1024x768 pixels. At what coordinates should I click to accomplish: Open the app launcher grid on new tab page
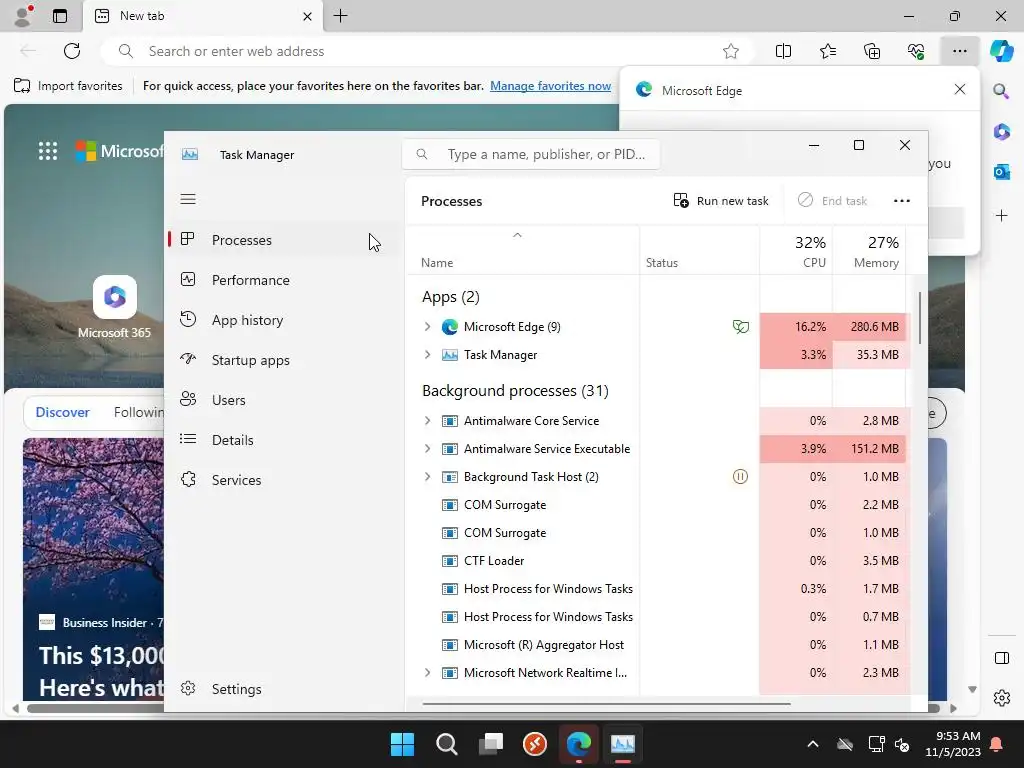48,152
